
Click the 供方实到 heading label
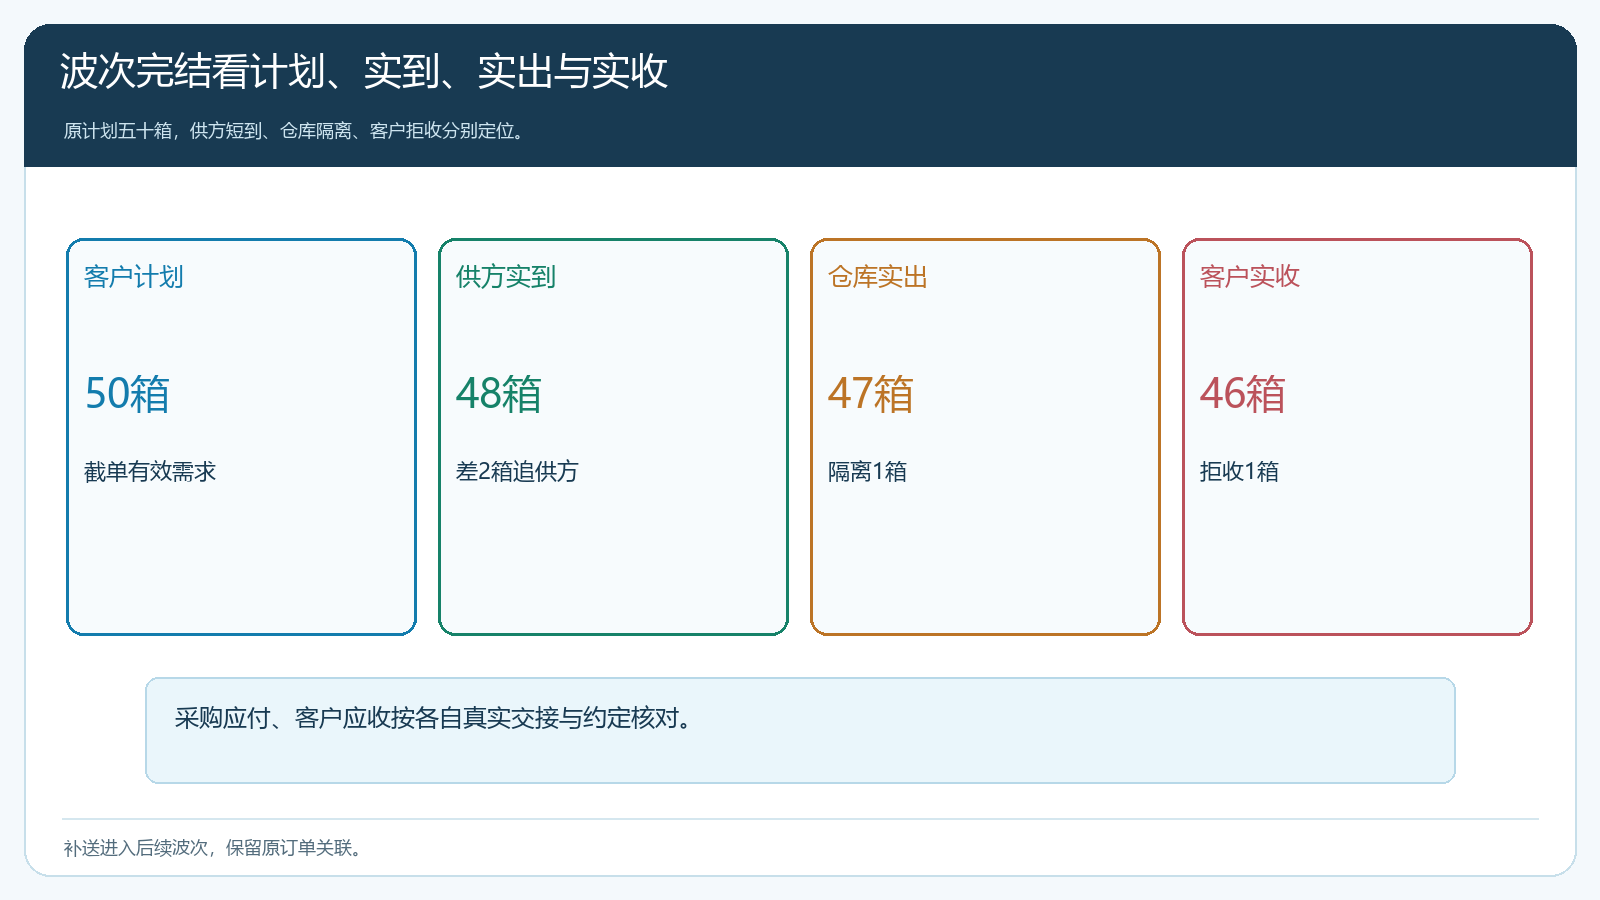click(x=506, y=277)
